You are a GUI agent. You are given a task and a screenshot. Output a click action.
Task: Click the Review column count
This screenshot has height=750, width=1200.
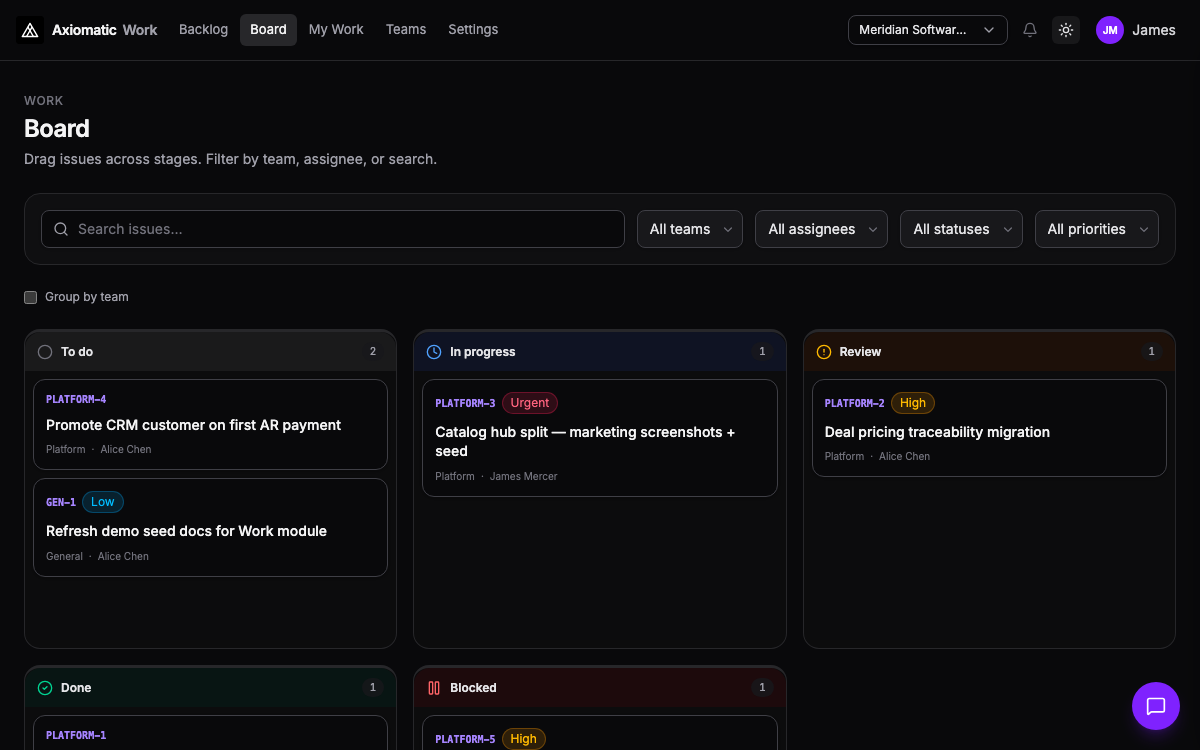click(x=1151, y=352)
